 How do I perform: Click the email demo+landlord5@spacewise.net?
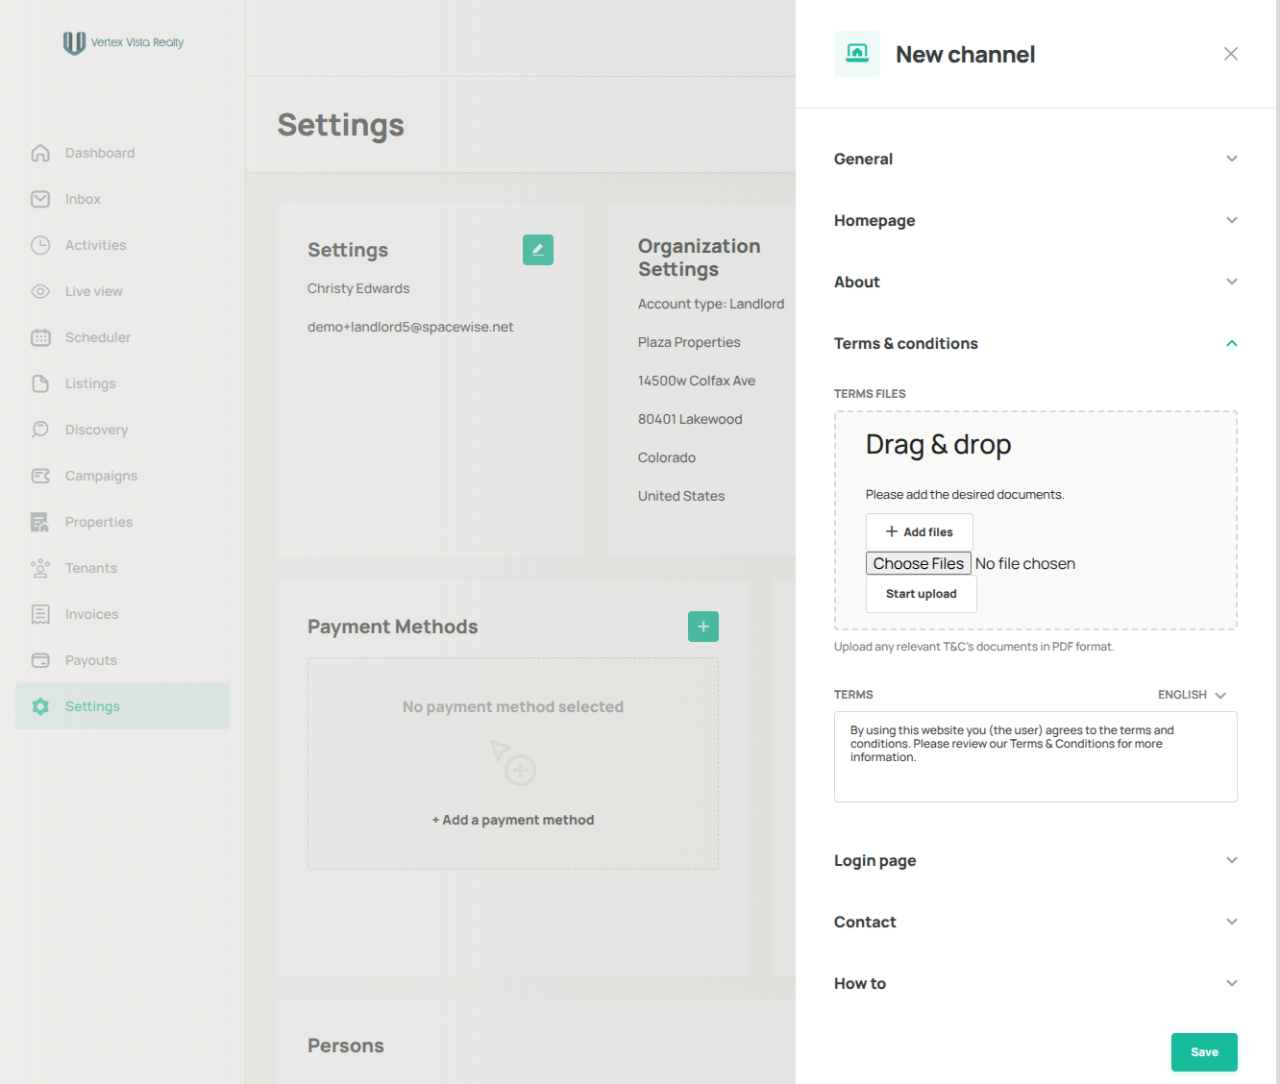click(410, 327)
